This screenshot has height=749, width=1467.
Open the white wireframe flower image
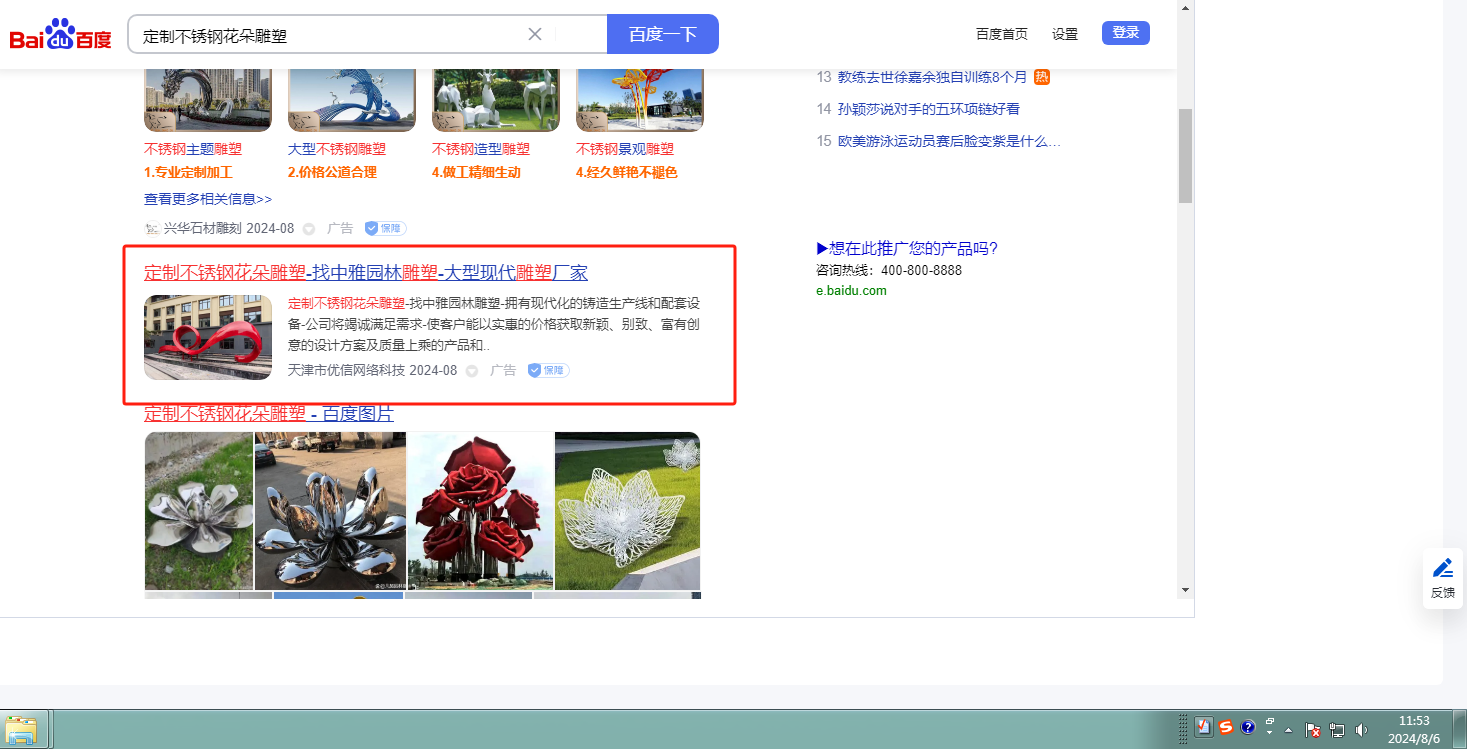pos(628,511)
